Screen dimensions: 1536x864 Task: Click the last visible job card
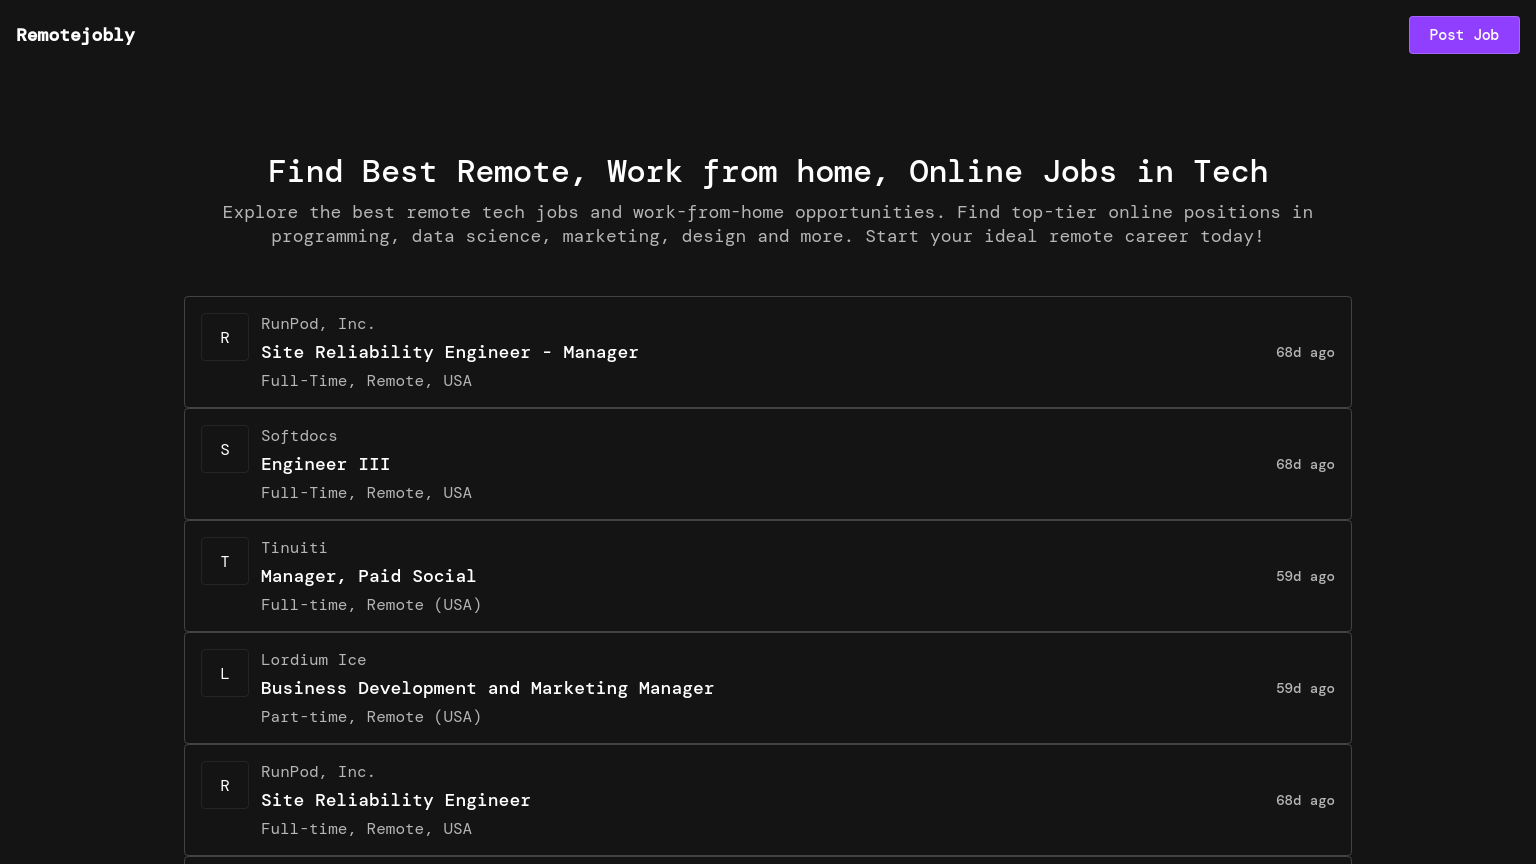point(768,800)
